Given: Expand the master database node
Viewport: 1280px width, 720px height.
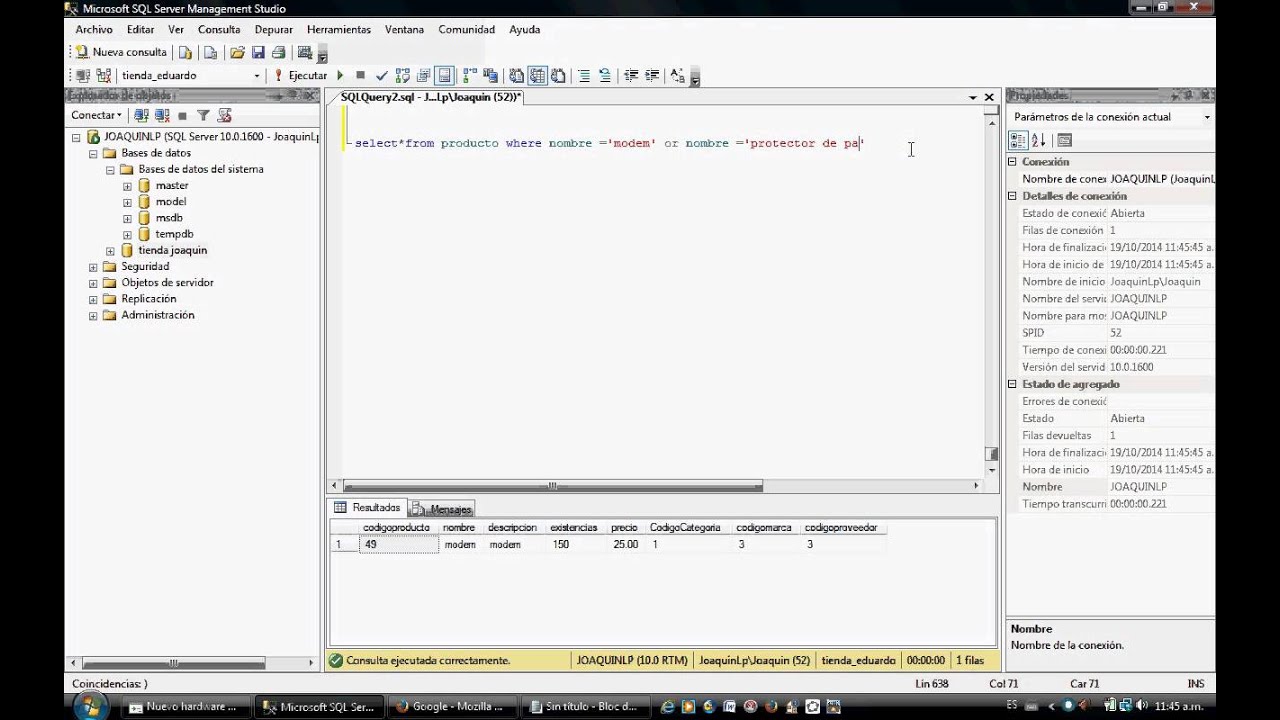Looking at the screenshot, I should 127,186.
